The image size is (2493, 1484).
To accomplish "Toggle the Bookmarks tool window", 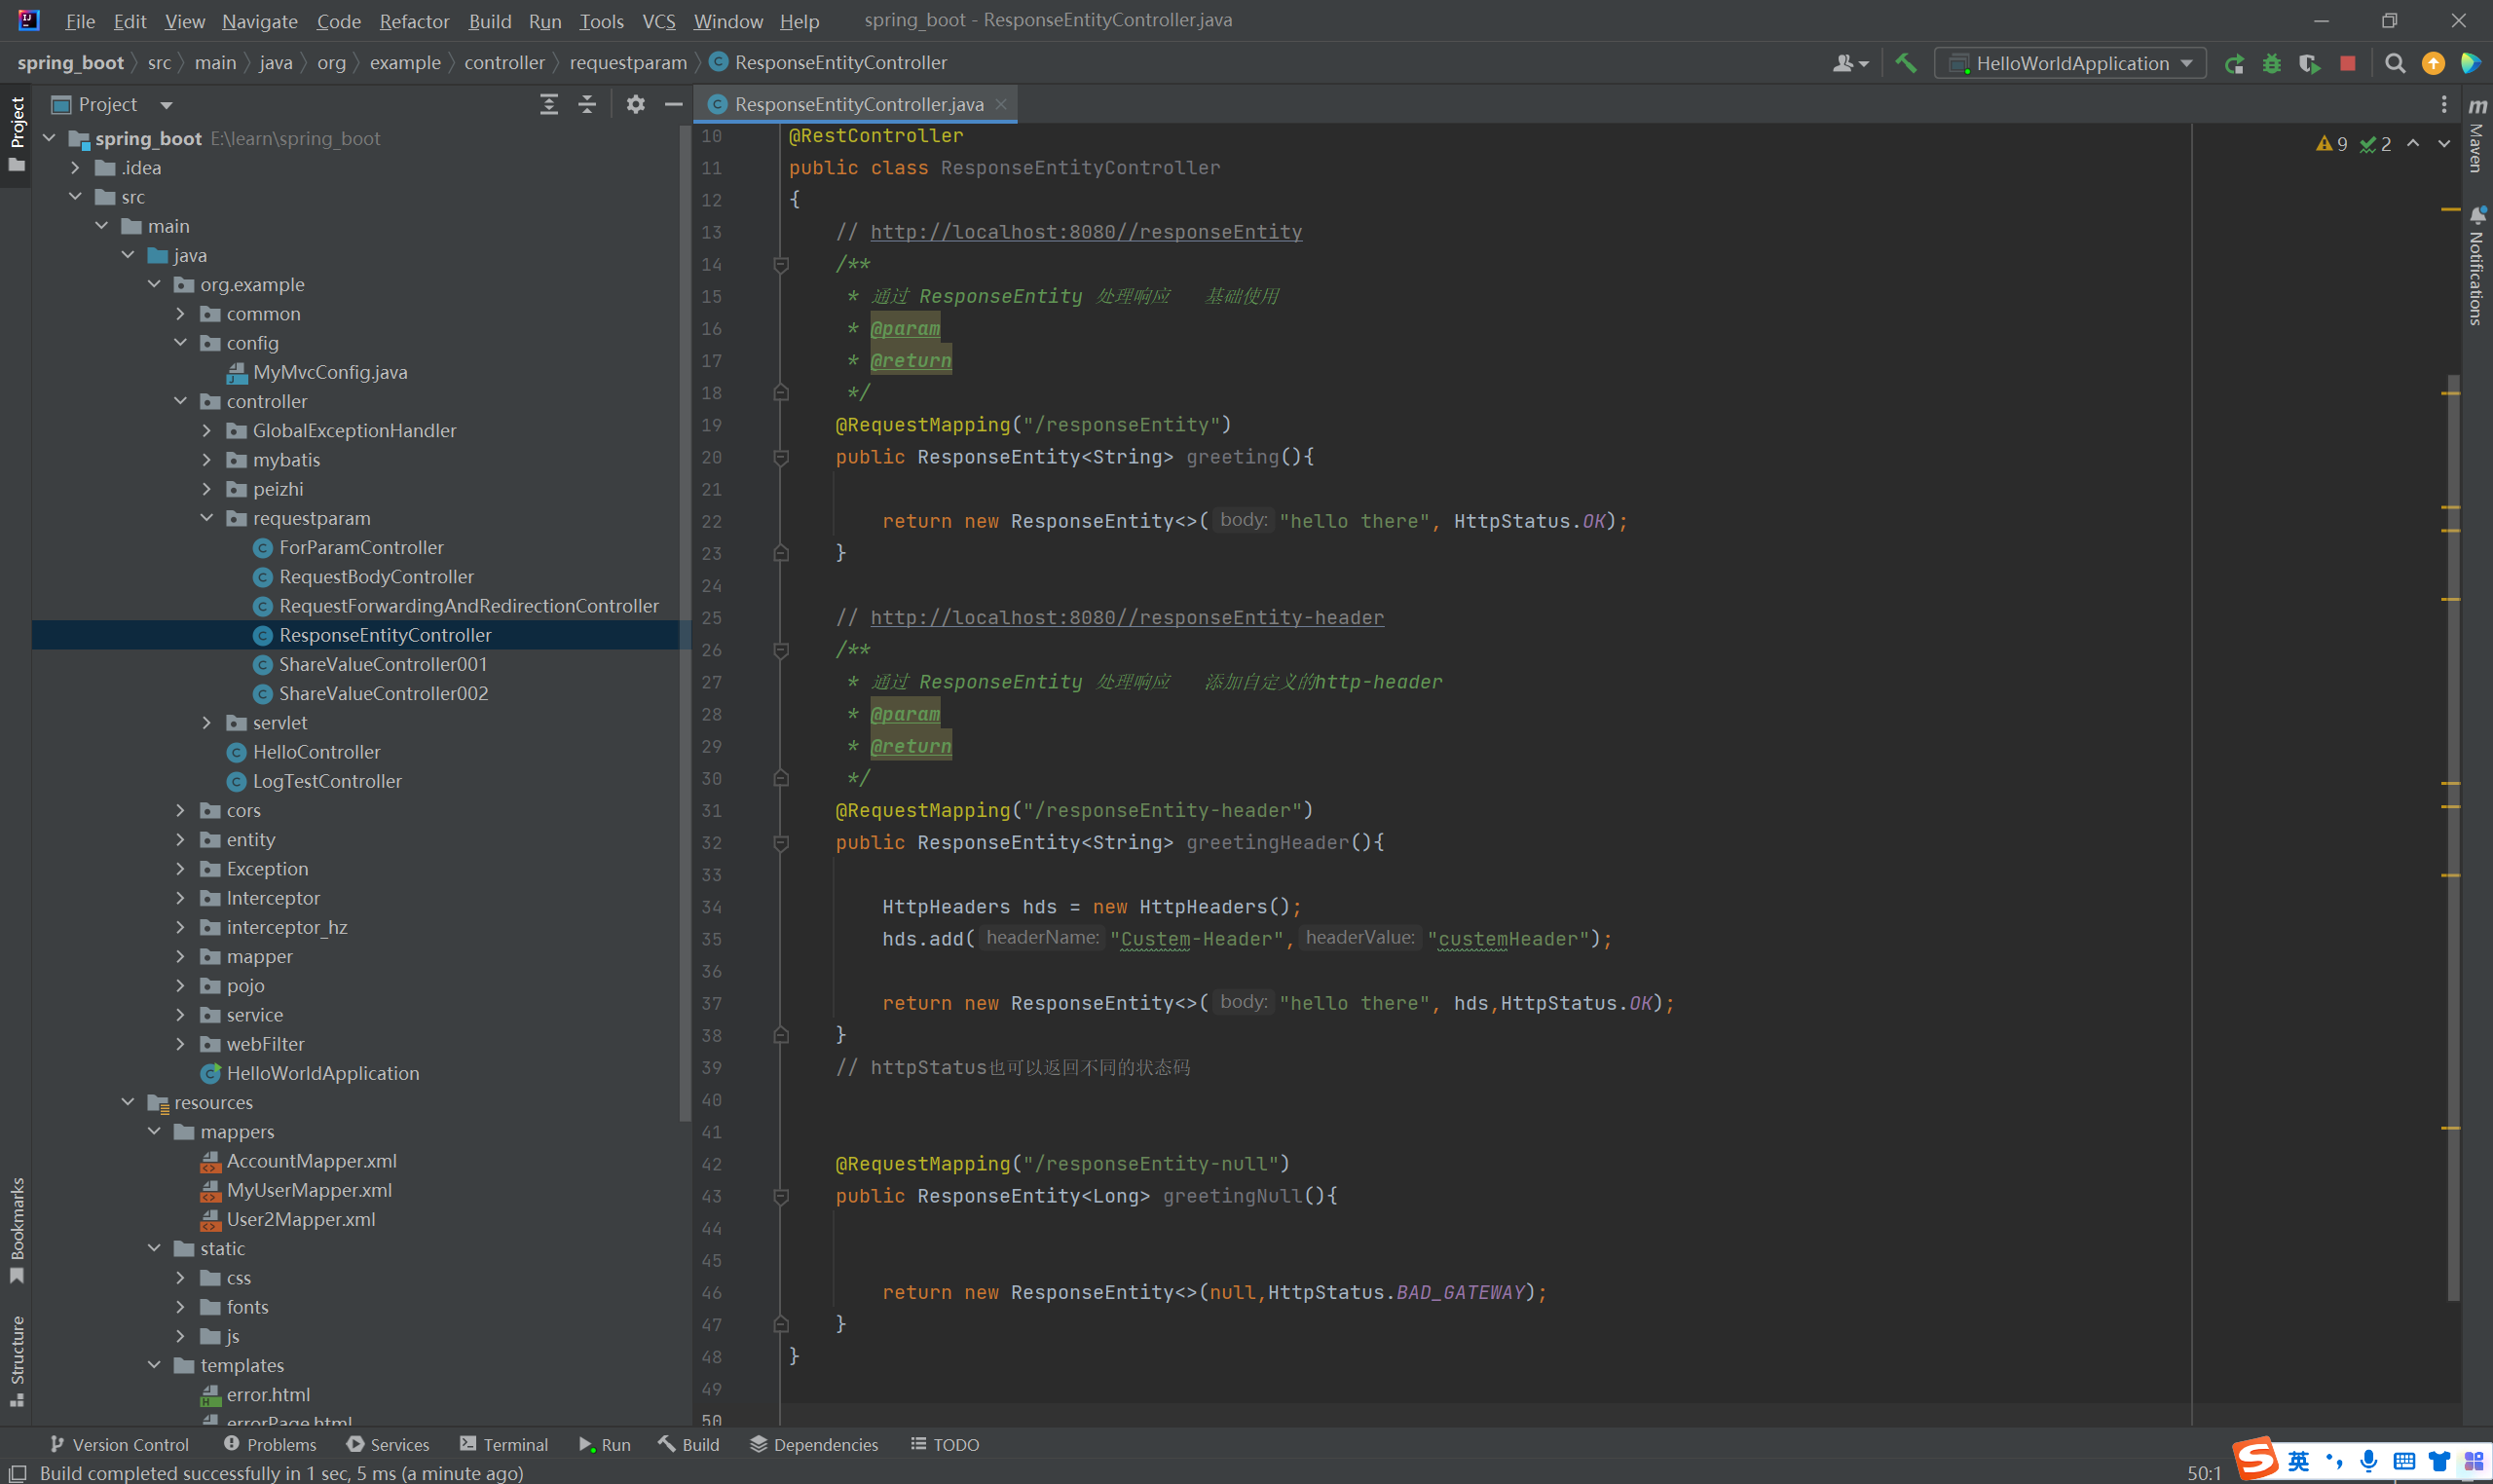I will click(x=17, y=1228).
